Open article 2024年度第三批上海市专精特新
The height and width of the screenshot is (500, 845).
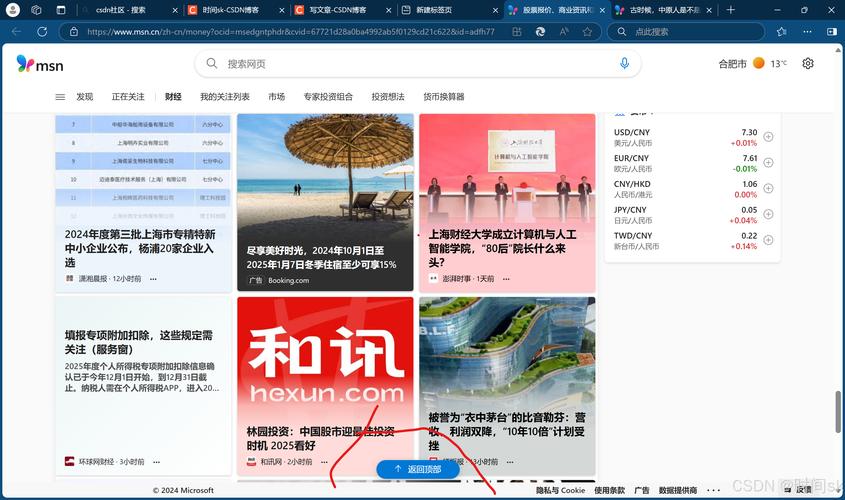(x=140, y=248)
